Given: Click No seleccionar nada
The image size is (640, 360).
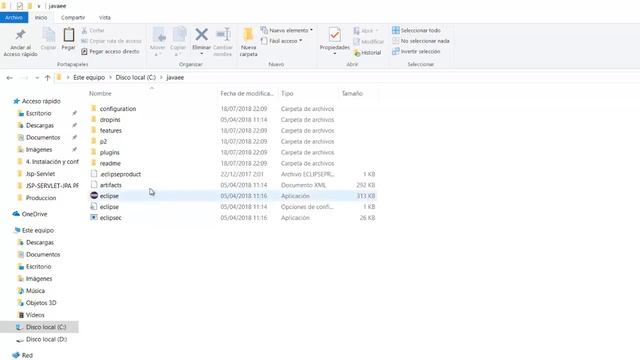Looking at the screenshot, I should [x=421, y=41].
